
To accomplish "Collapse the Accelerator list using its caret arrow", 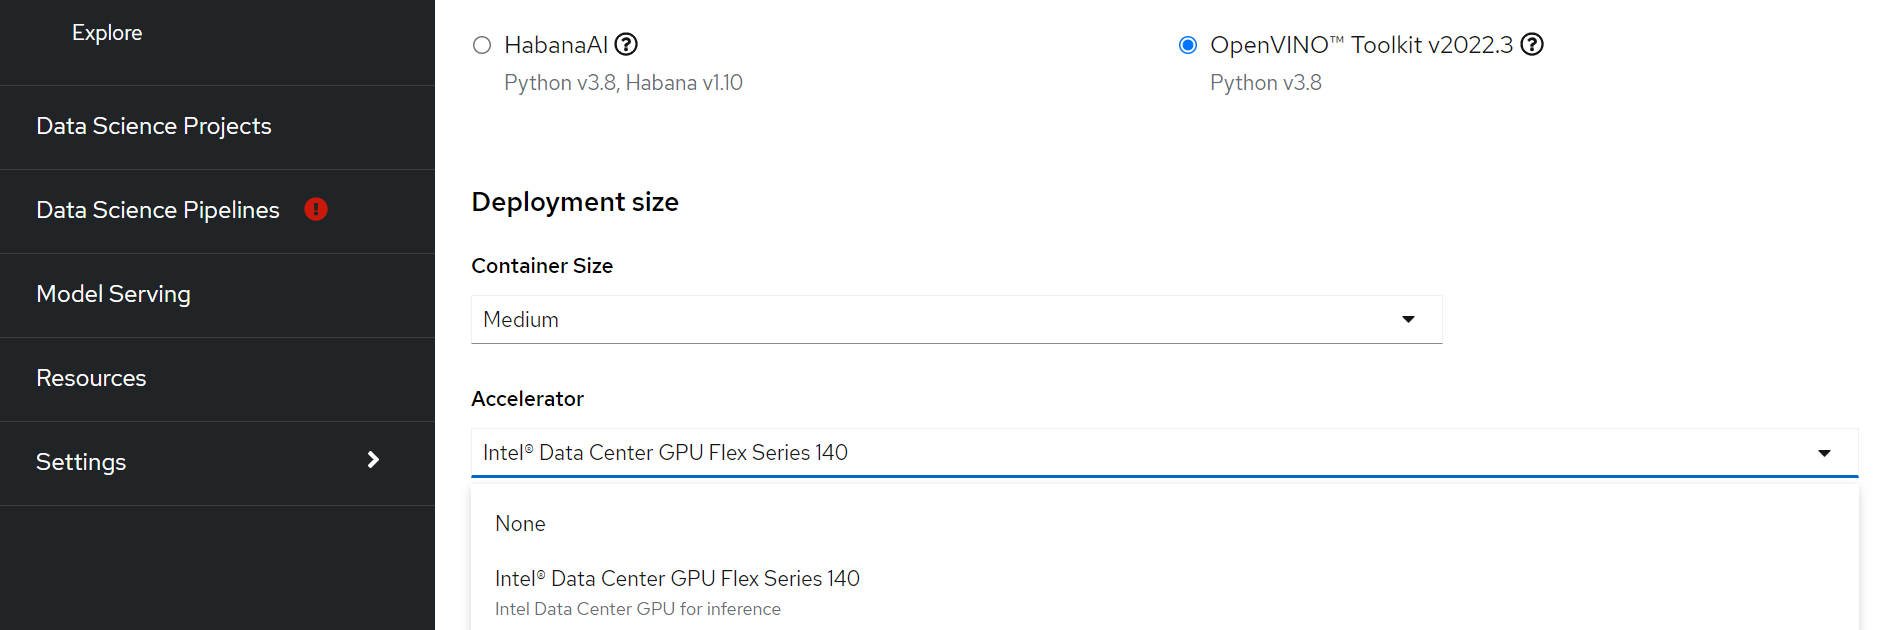I will [x=1824, y=453].
